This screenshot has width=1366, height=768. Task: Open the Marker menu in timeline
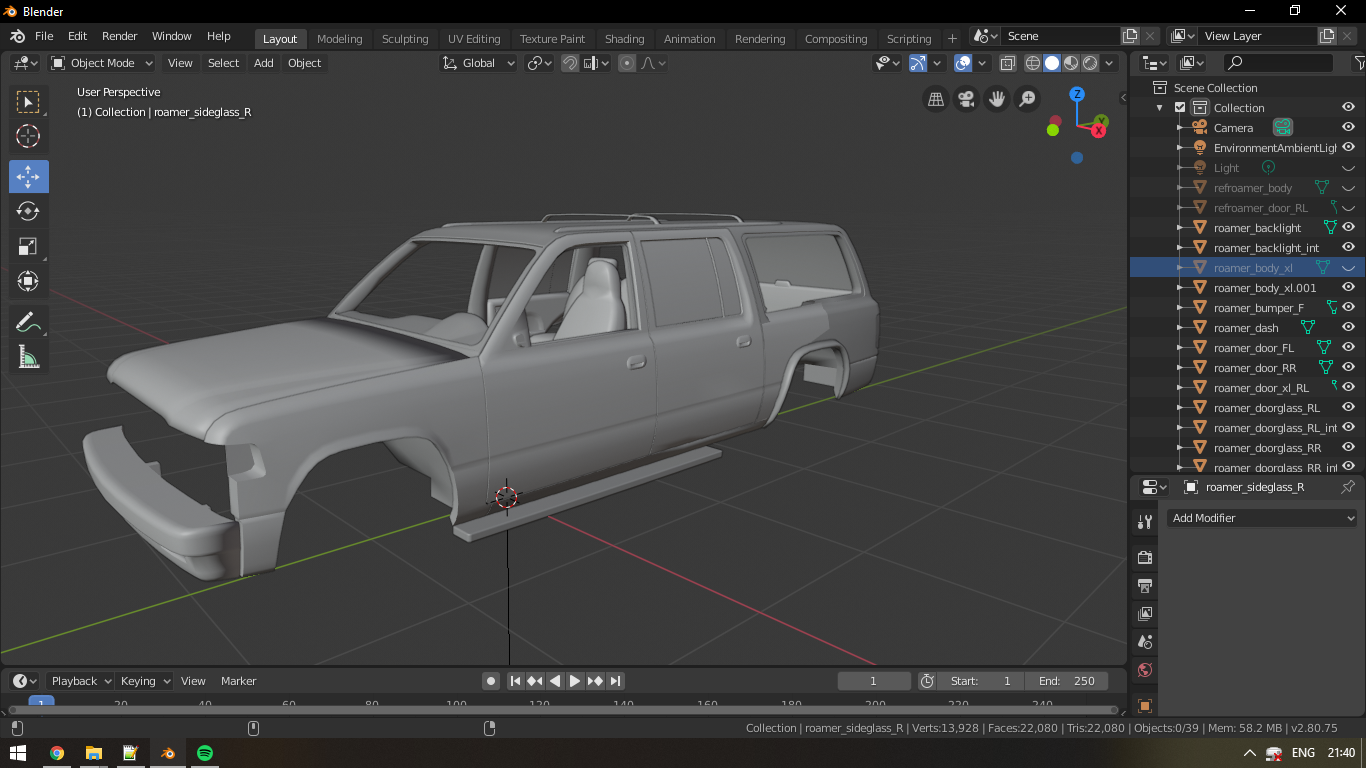click(x=238, y=681)
